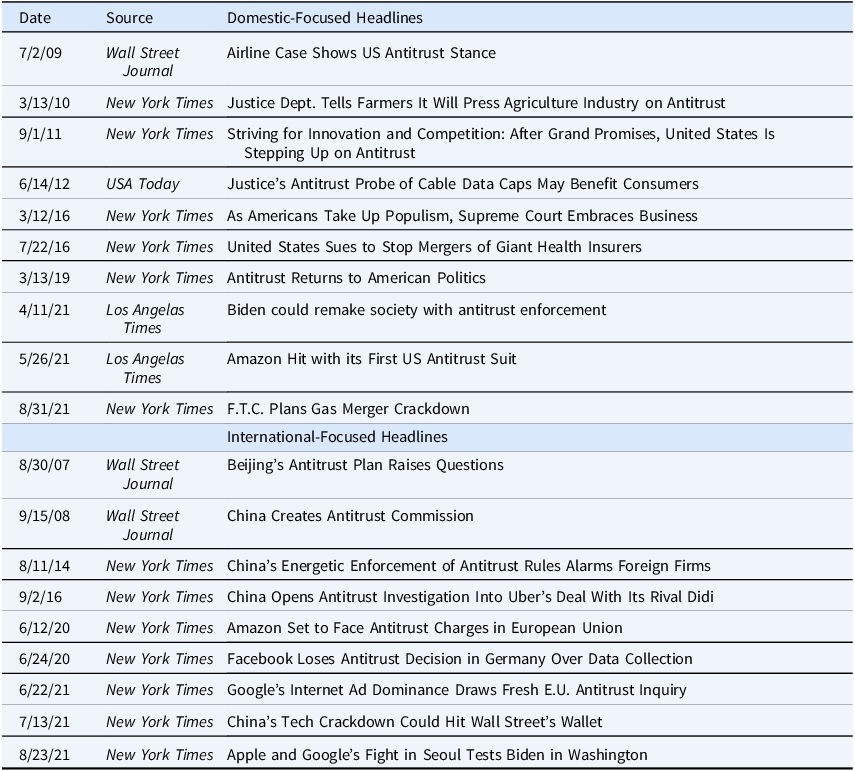Image resolution: width=855 pixels, height=771 pixels.
Task: Select the "Domestic-Focused Headlines" header
Action: coord(324,18)
